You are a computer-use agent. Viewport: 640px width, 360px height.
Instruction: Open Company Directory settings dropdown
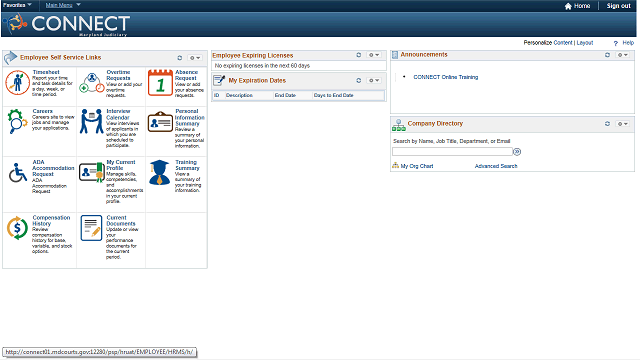(622, 124)
